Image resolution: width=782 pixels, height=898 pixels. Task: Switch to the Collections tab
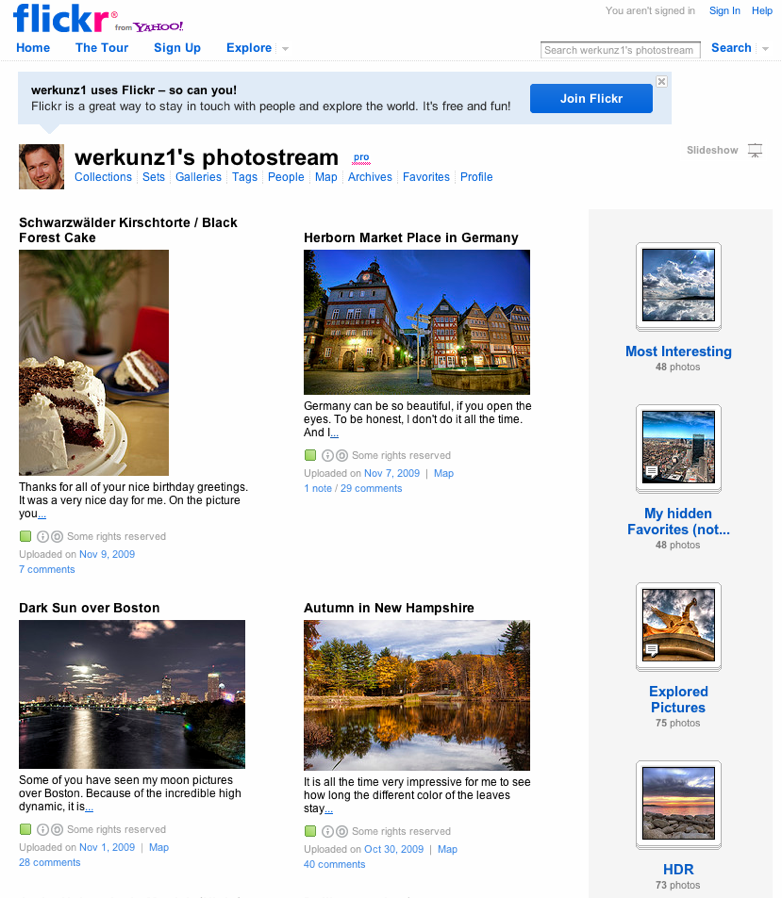click(103, 177)
